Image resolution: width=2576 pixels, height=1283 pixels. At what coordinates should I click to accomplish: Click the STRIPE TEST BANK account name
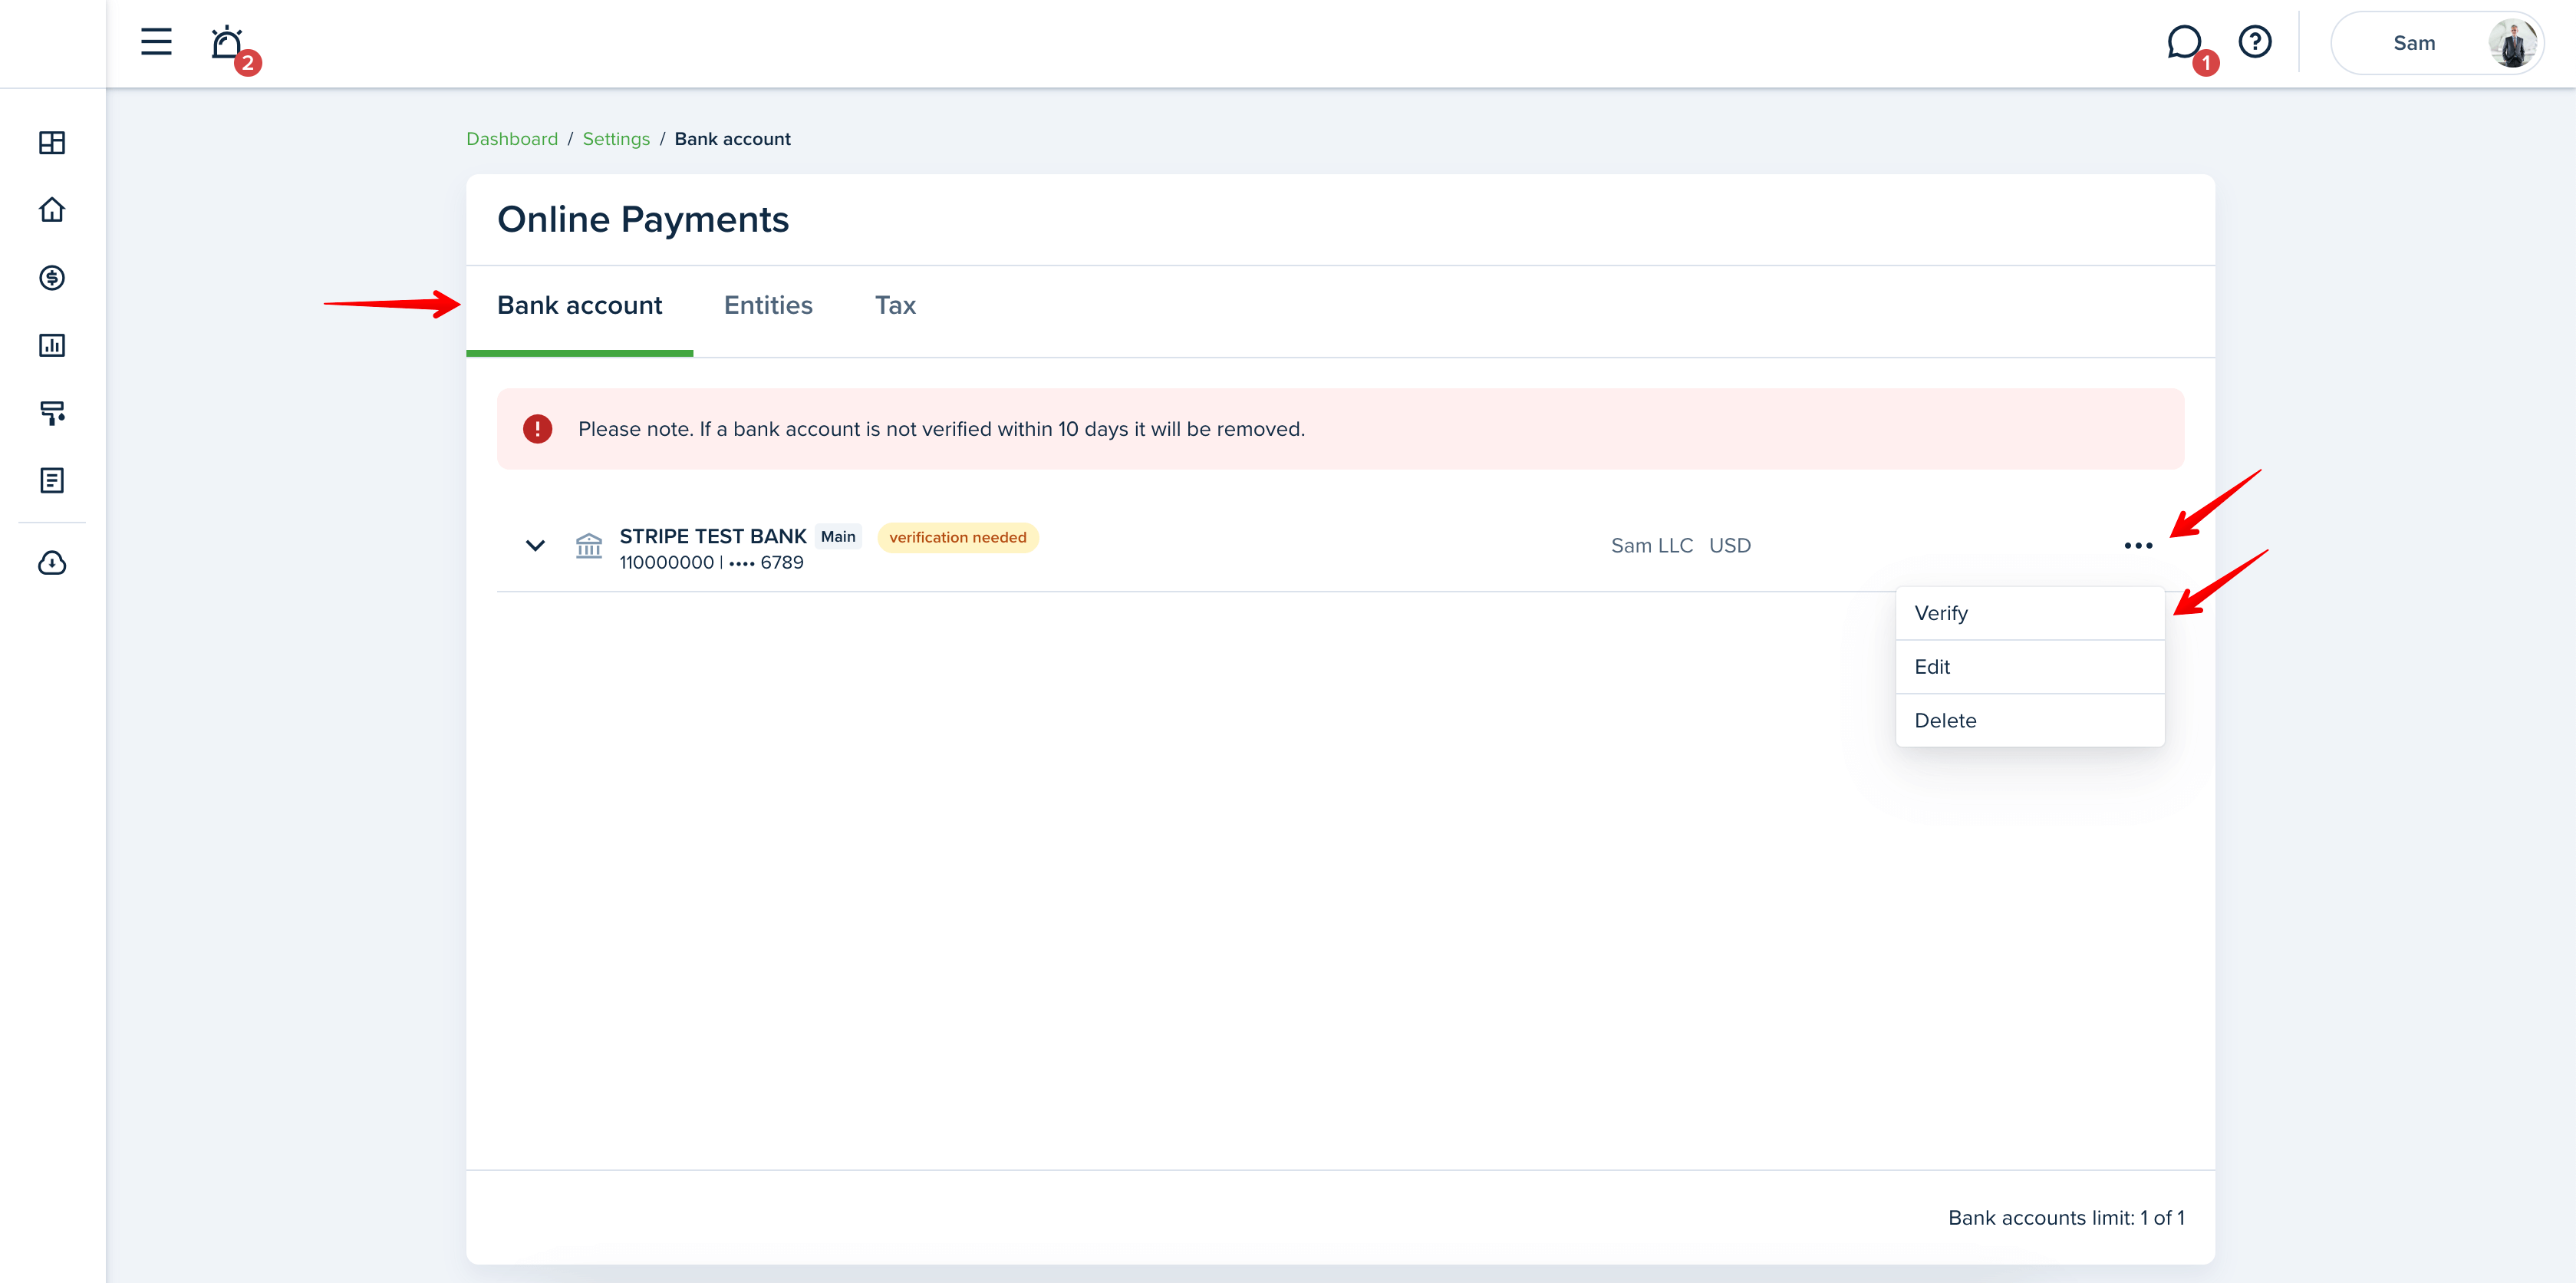click(713, 536)
